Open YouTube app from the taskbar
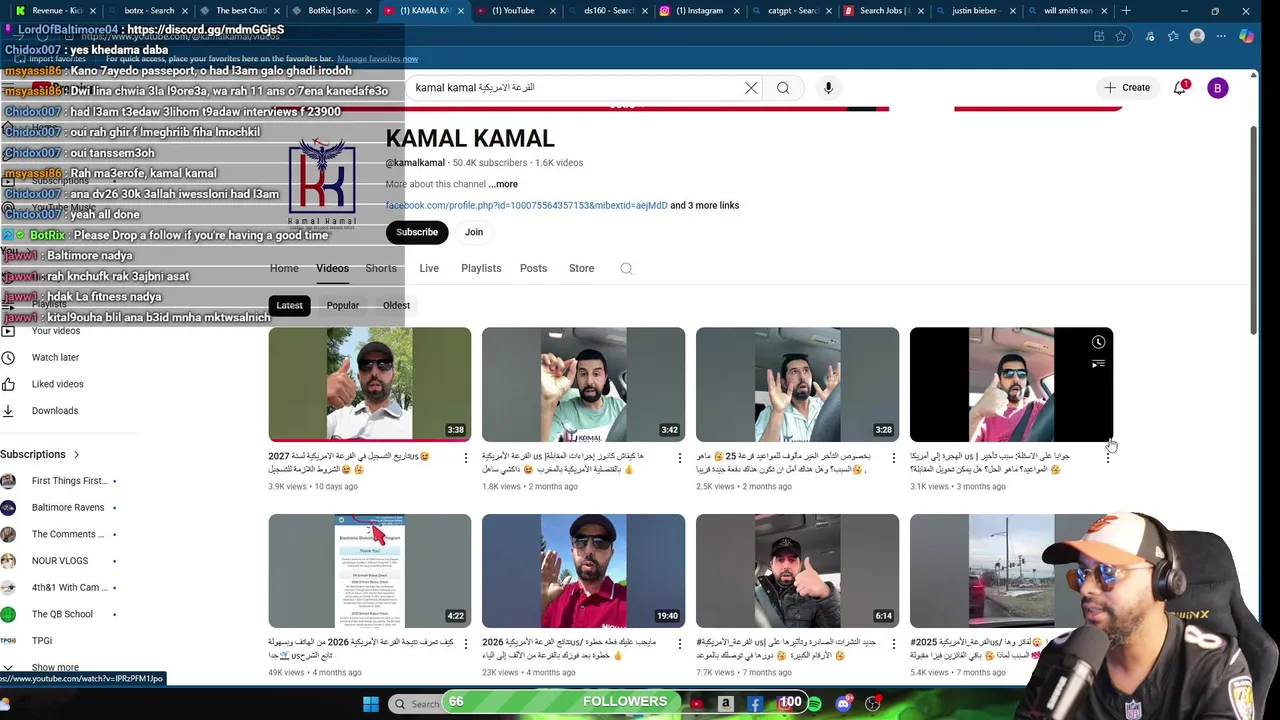 [x=697, y=704]
